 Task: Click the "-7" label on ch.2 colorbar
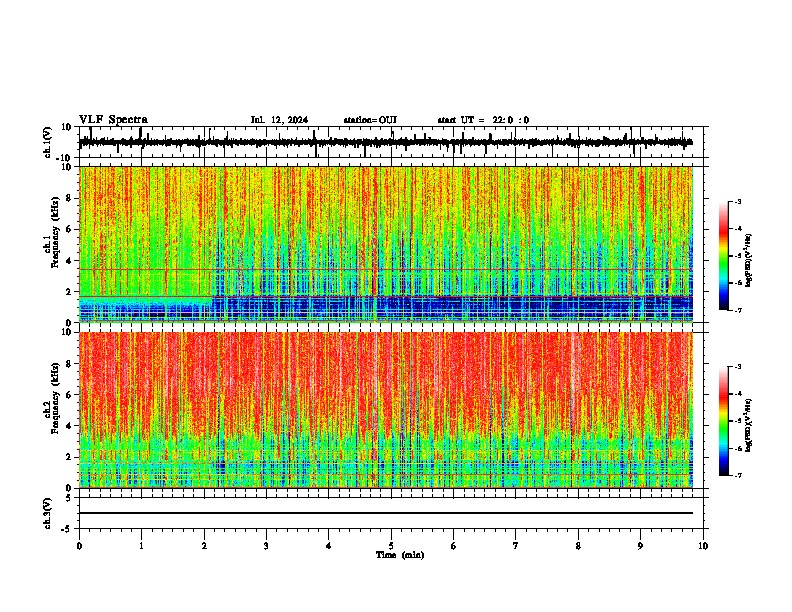coord(738,475)
